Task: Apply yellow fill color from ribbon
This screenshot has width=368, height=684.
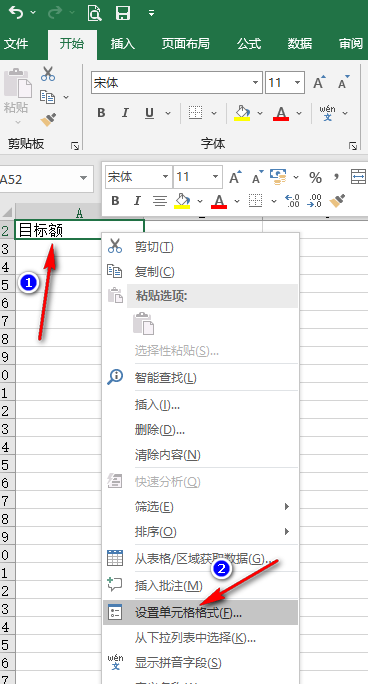Action: (242, 113)
